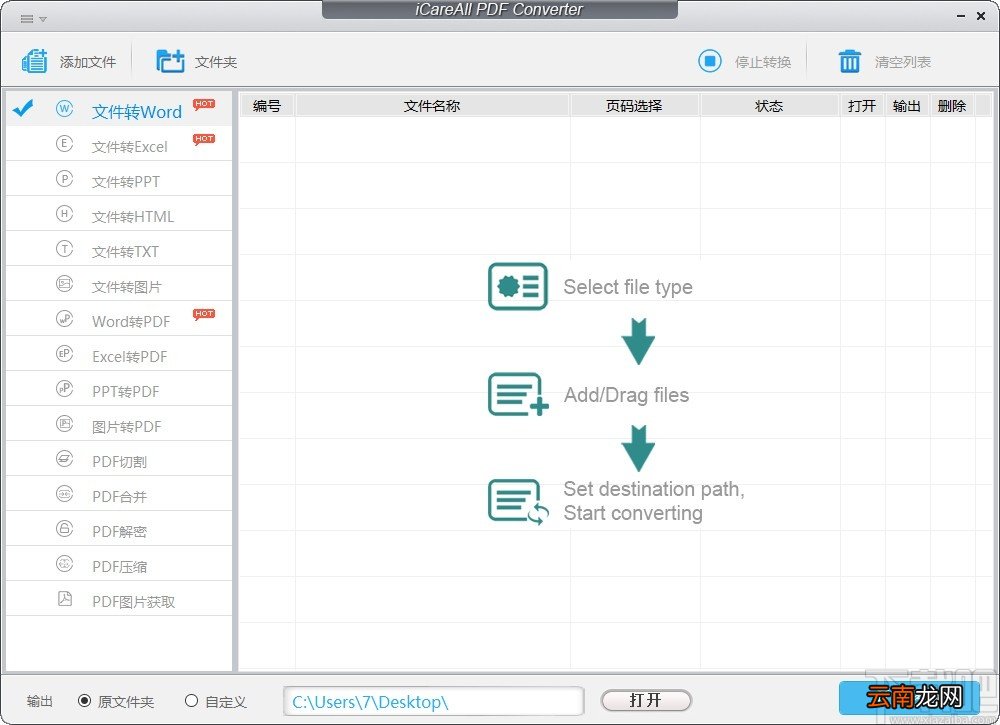Select the 文件转图片 image icon
Viewport: 1000px width, 725px height.
pyautogui.click(x=64, y=284)
